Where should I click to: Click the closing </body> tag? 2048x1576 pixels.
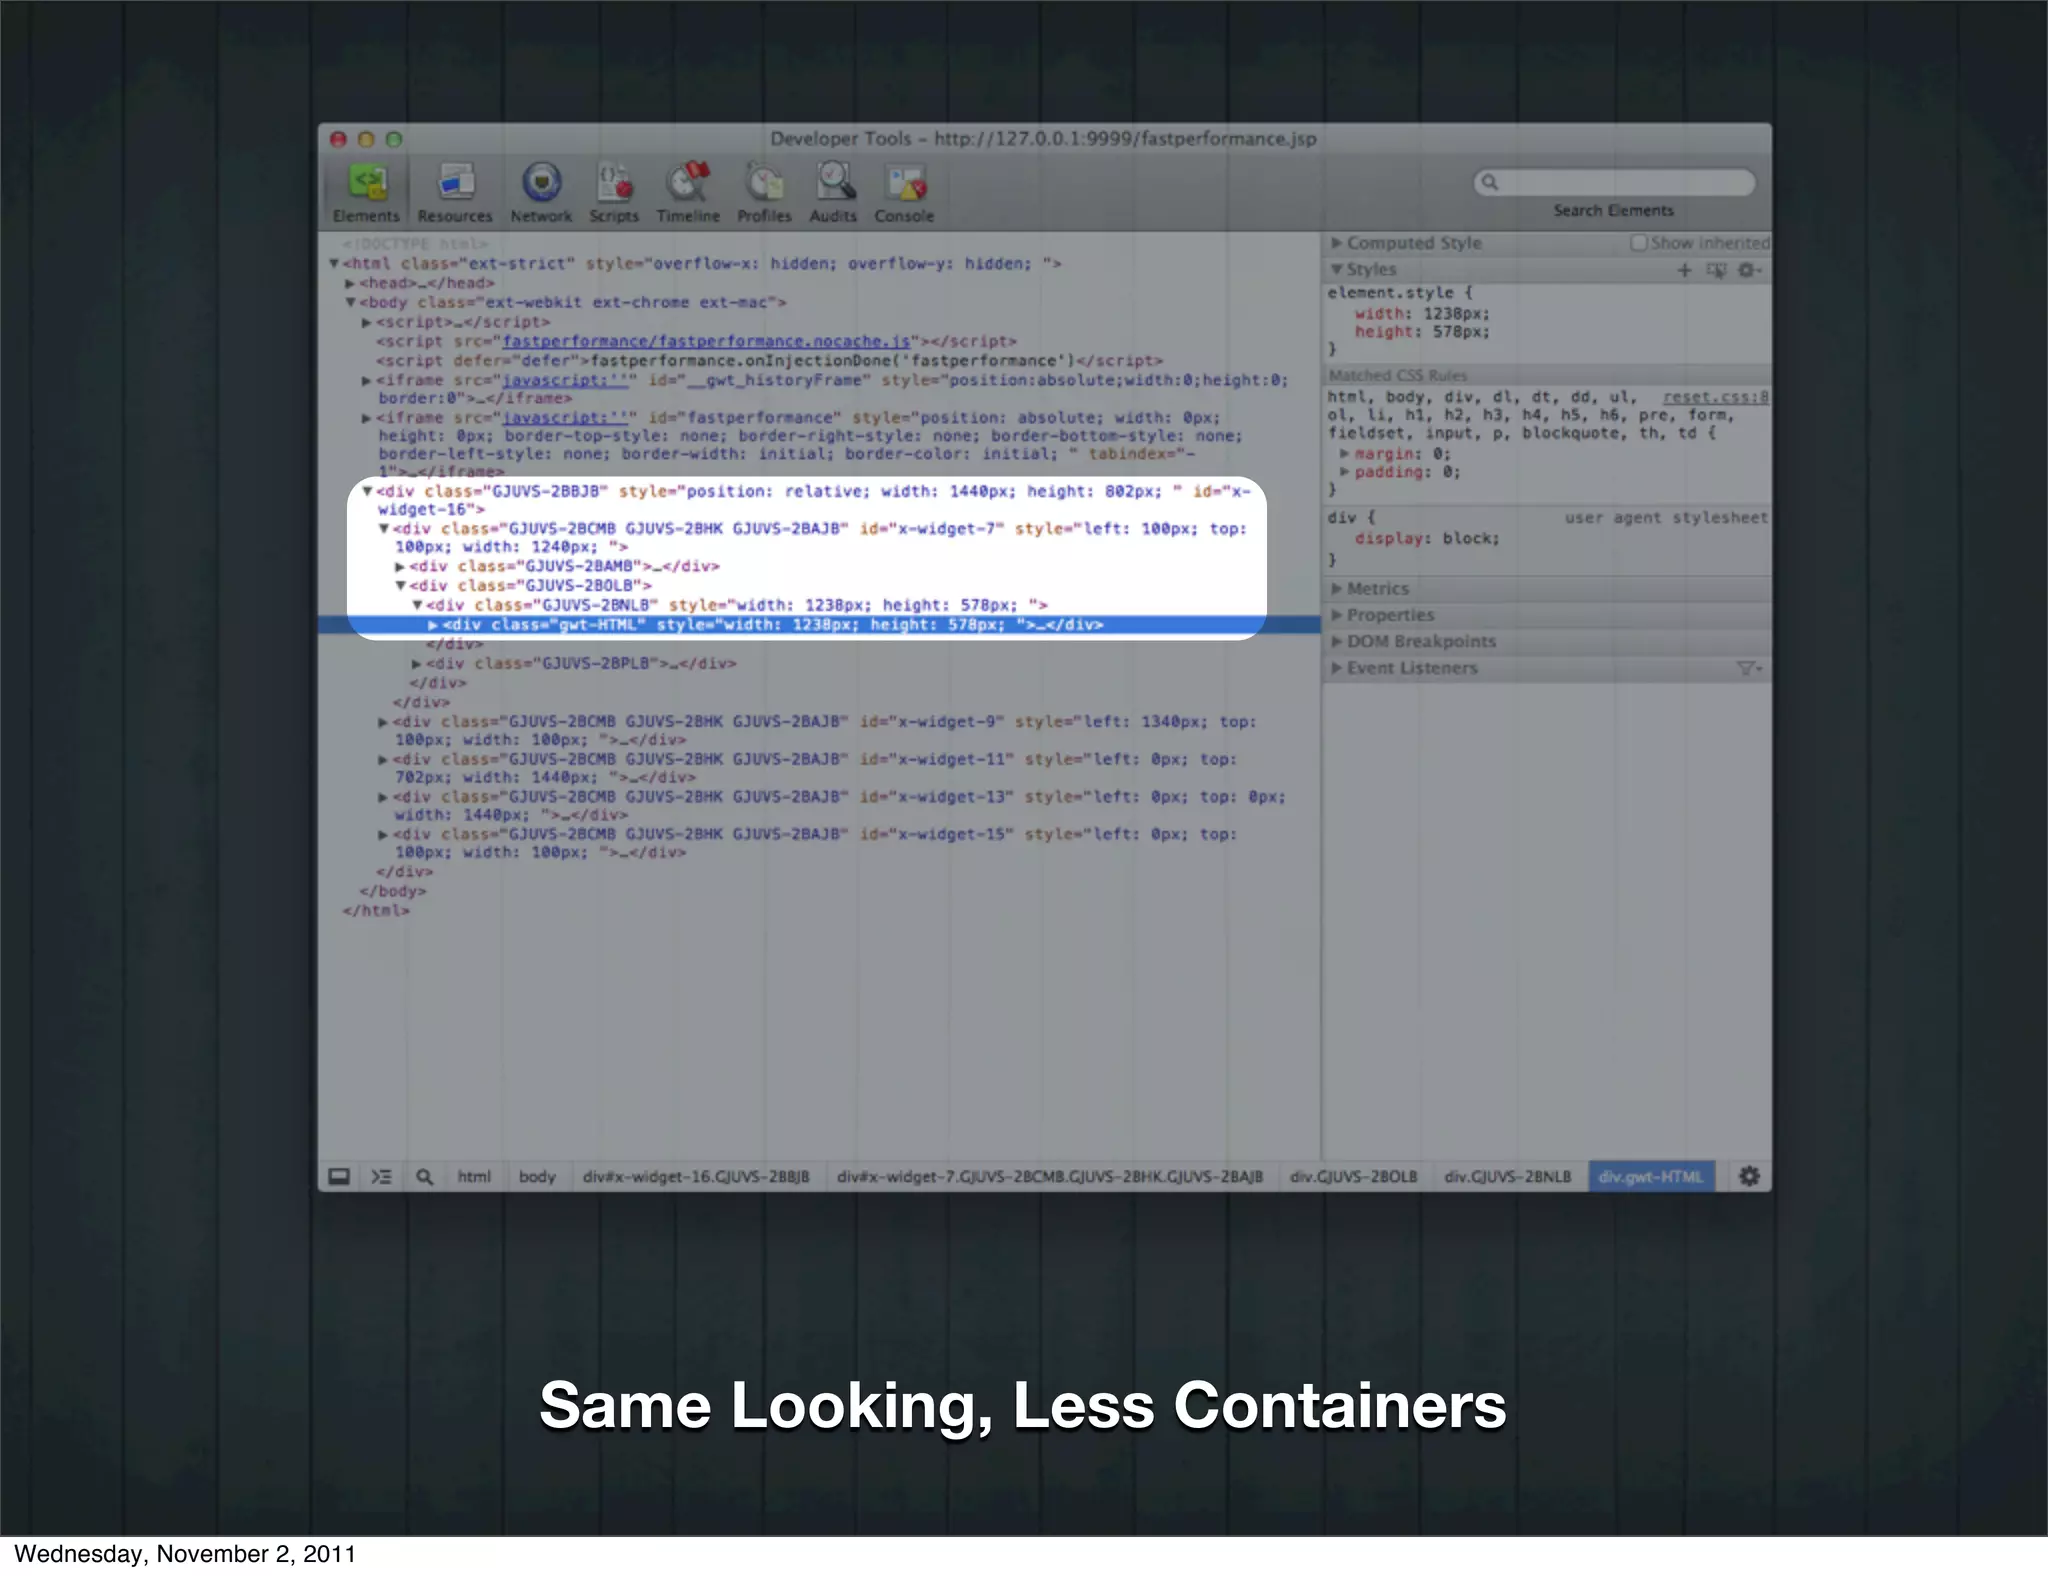[x=393, y=891]
